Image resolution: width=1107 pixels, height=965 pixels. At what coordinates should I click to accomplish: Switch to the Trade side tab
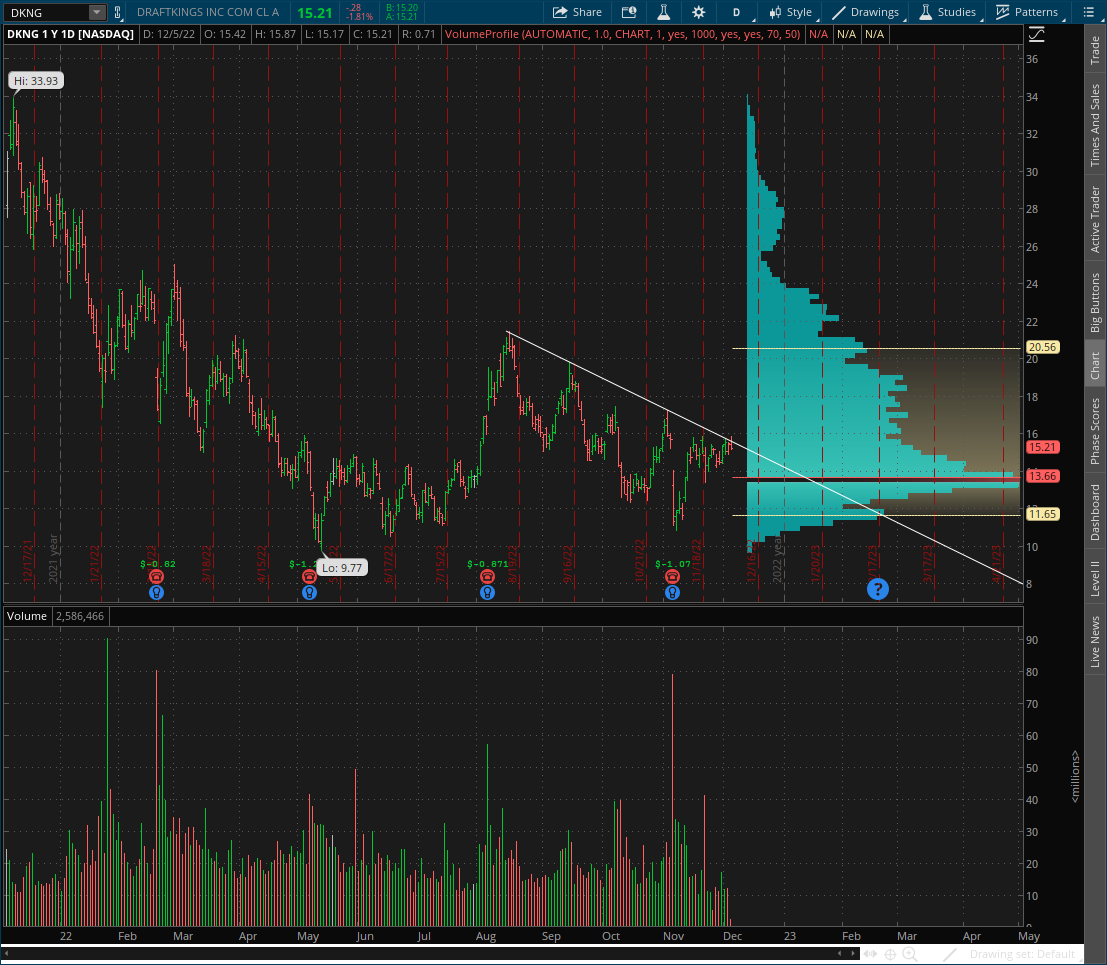pos(1095,49)
